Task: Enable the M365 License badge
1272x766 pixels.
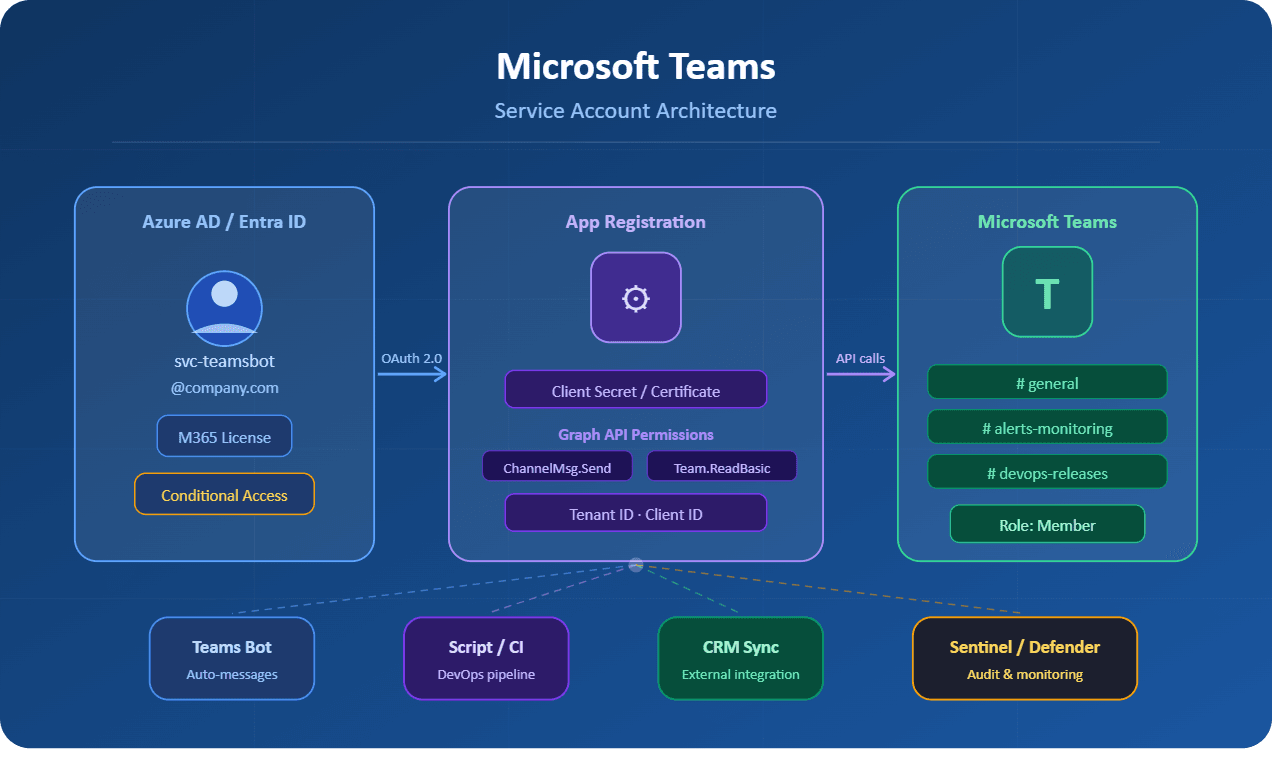Action: [224, 436]
